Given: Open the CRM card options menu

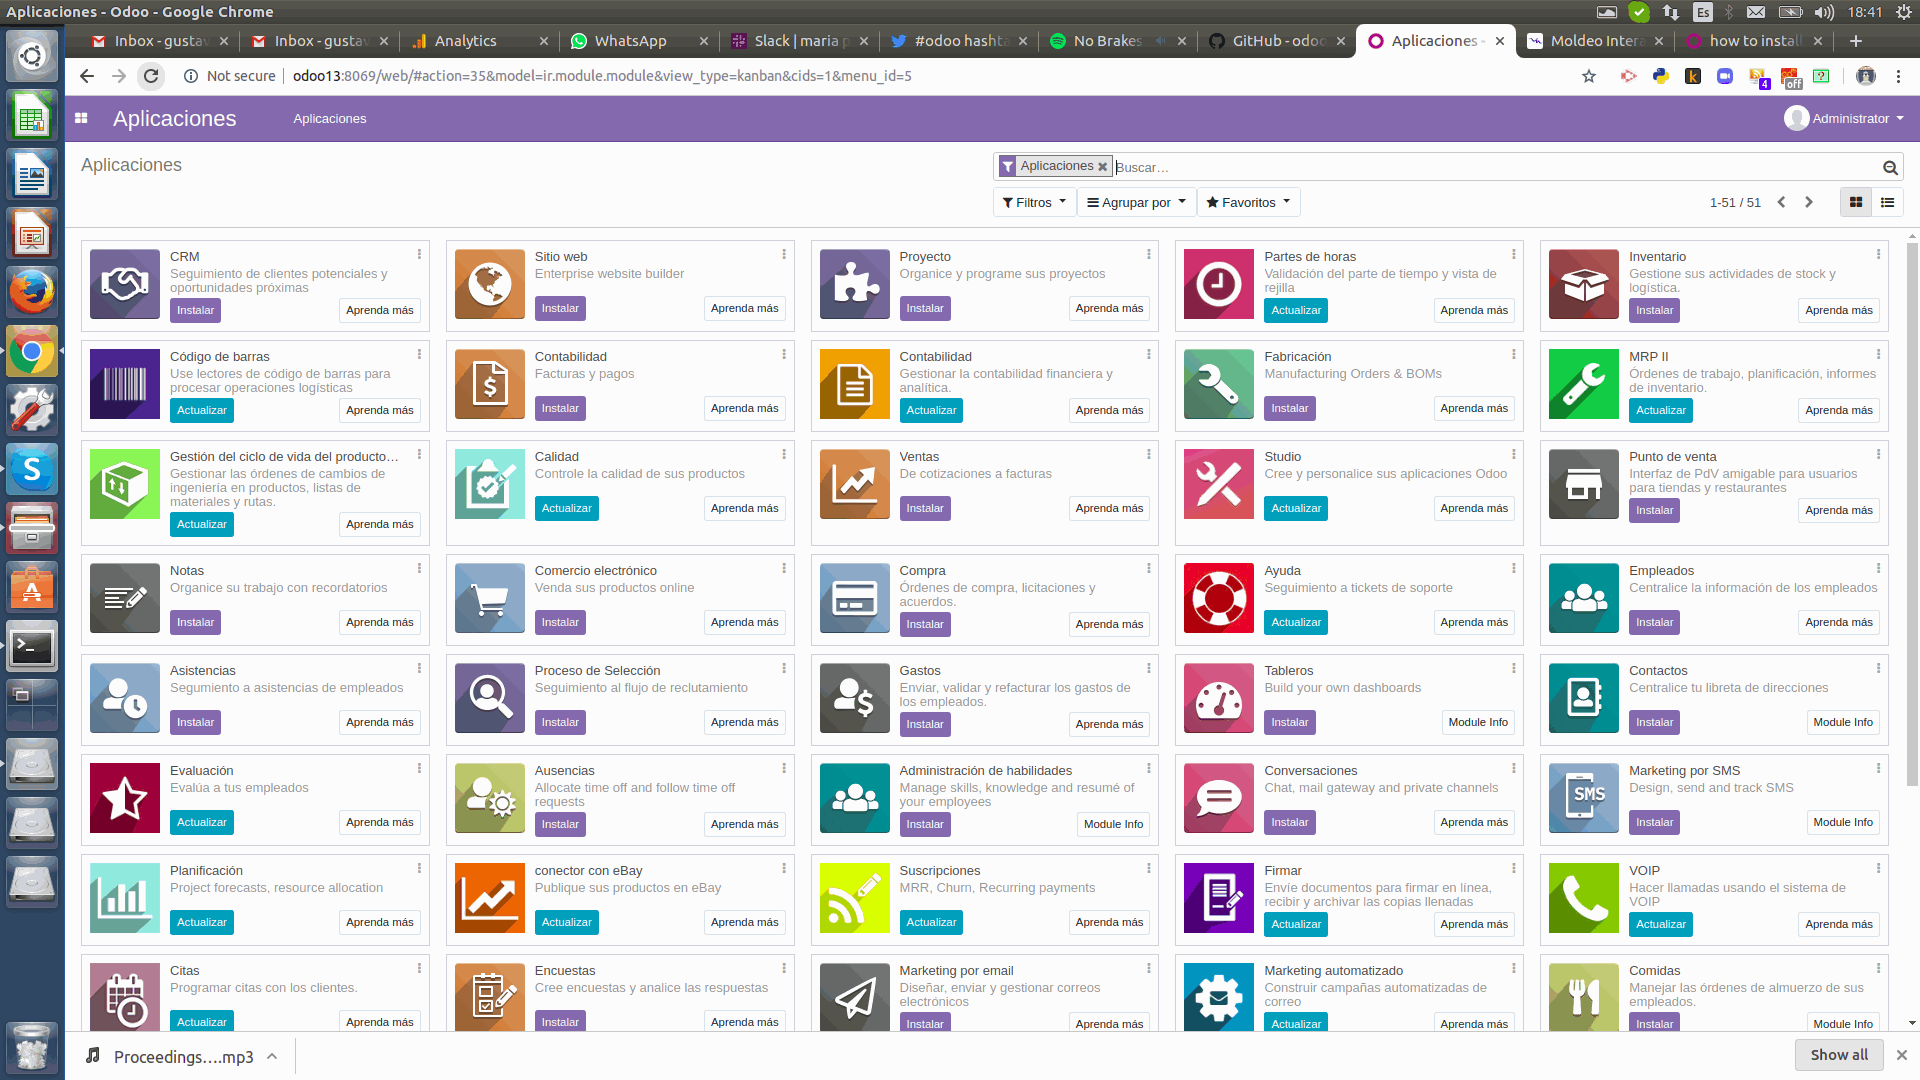Looking at the screenshot, I should point(419,255).
